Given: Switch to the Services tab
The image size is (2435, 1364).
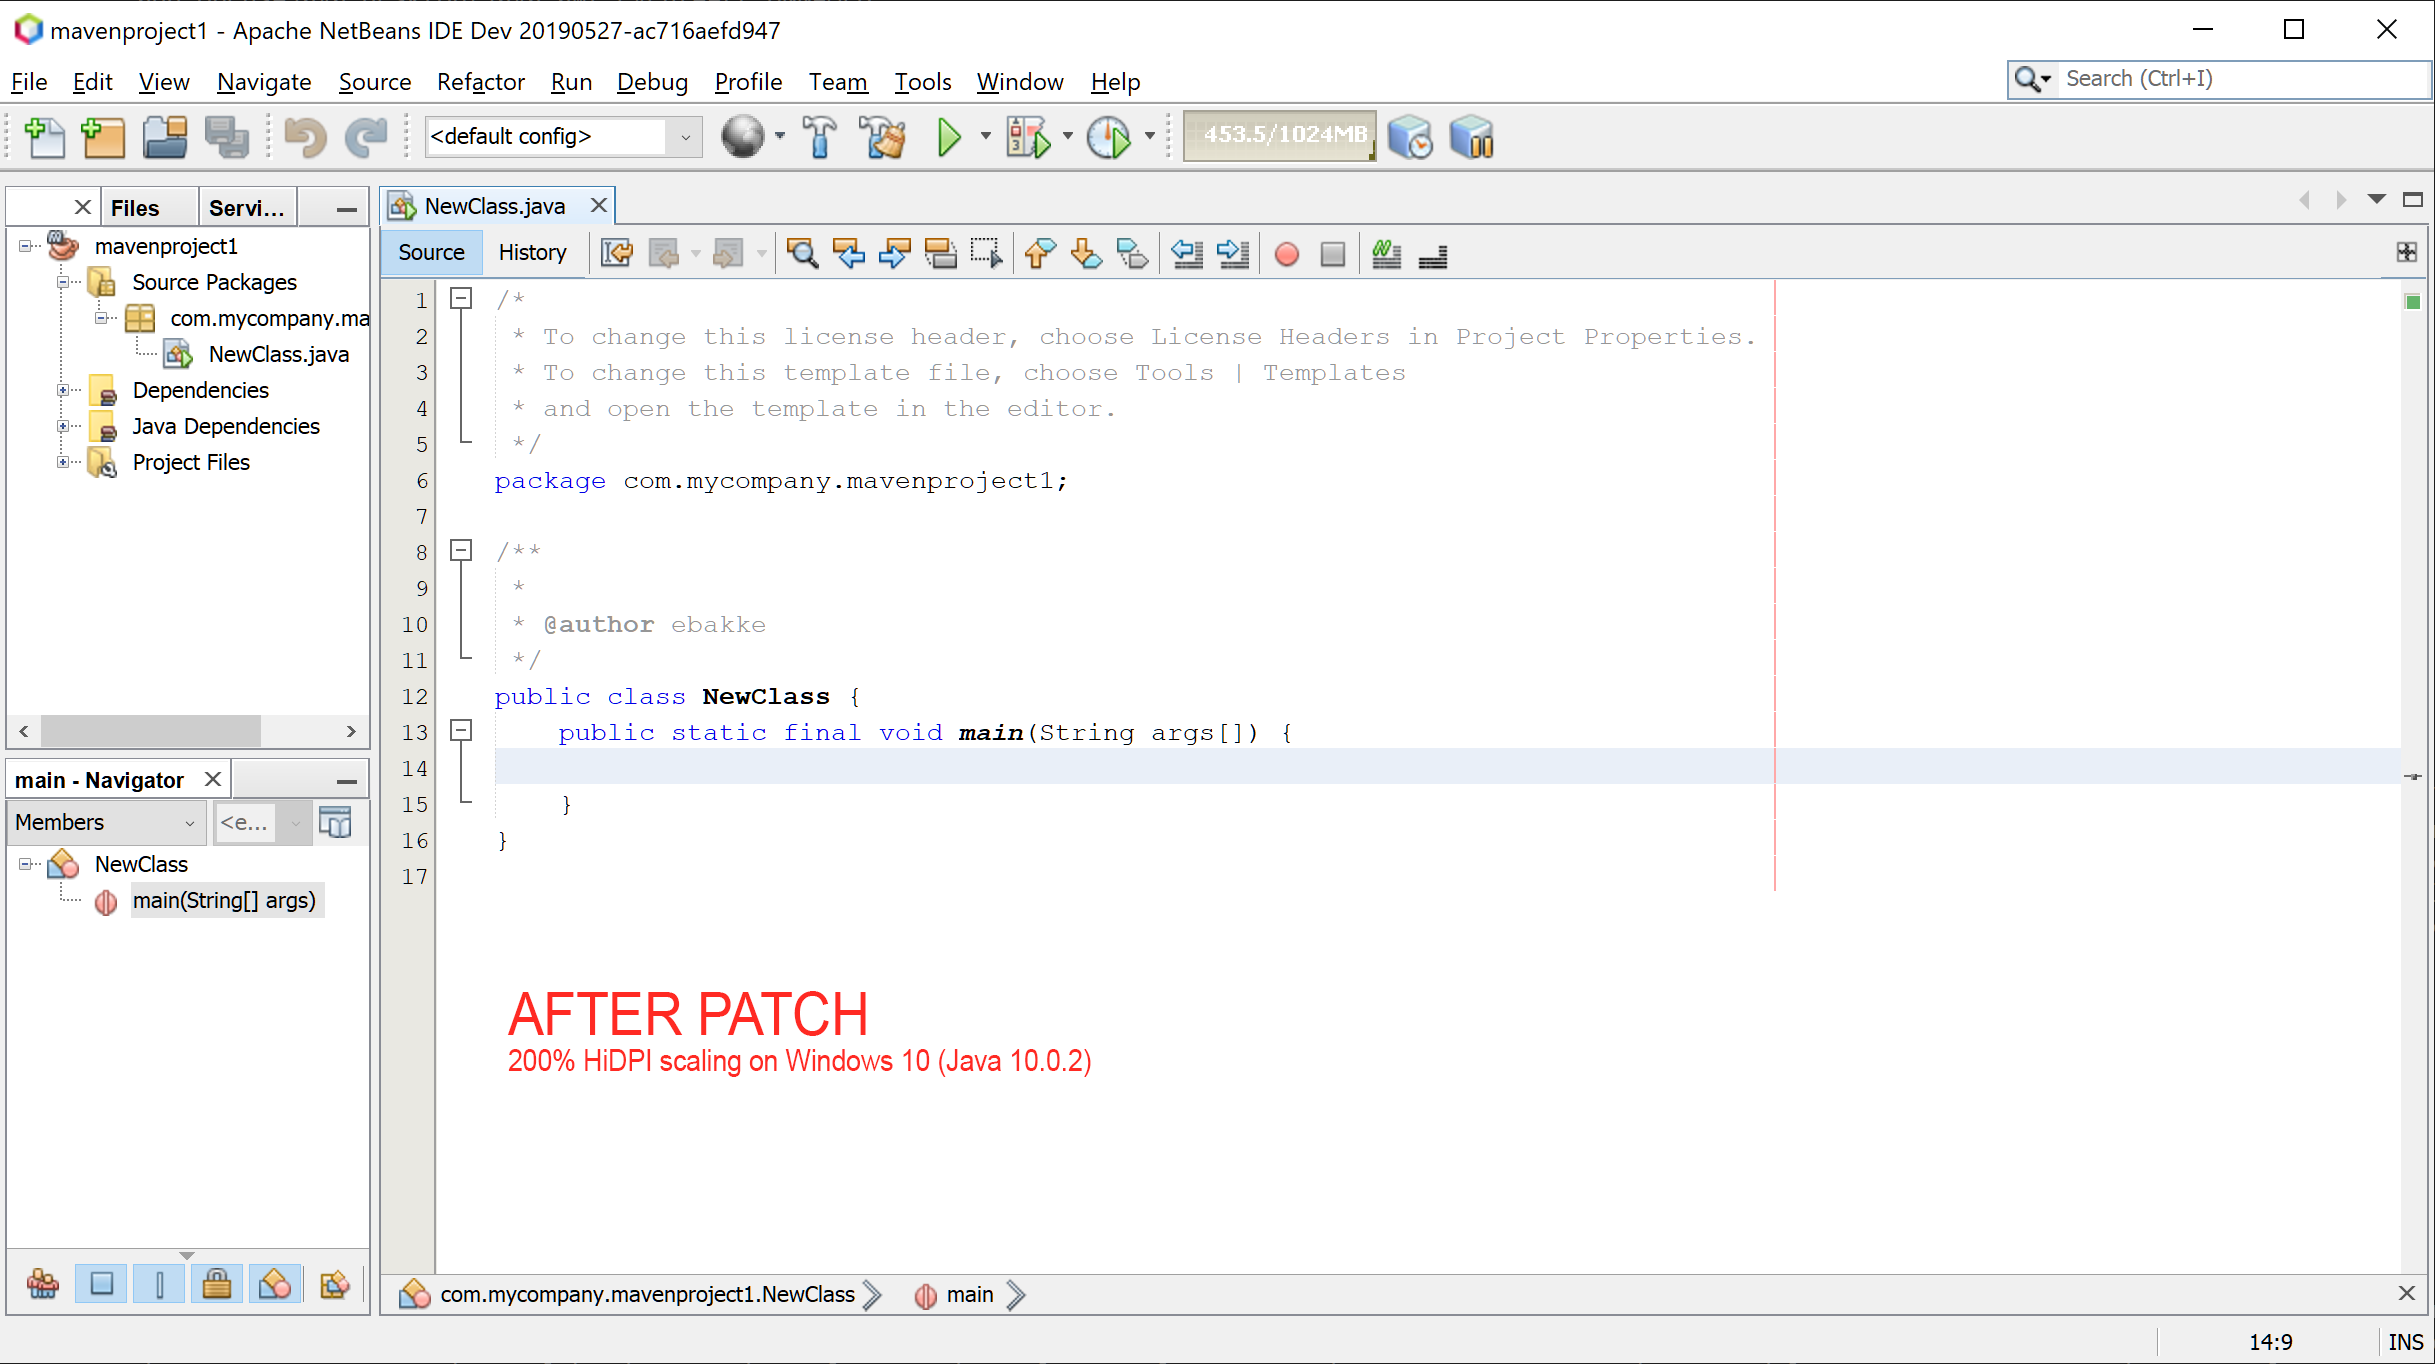Looking at the screenshot, I should [247, 208].
